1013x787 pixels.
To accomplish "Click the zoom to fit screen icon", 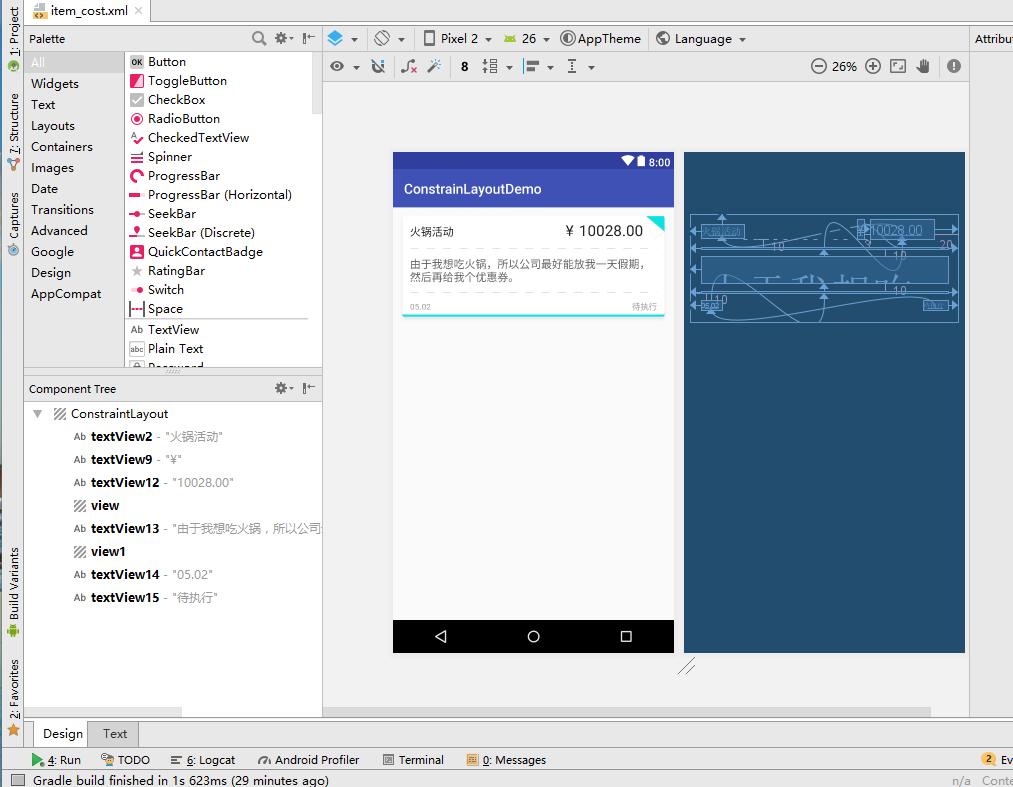I will 898,66.
